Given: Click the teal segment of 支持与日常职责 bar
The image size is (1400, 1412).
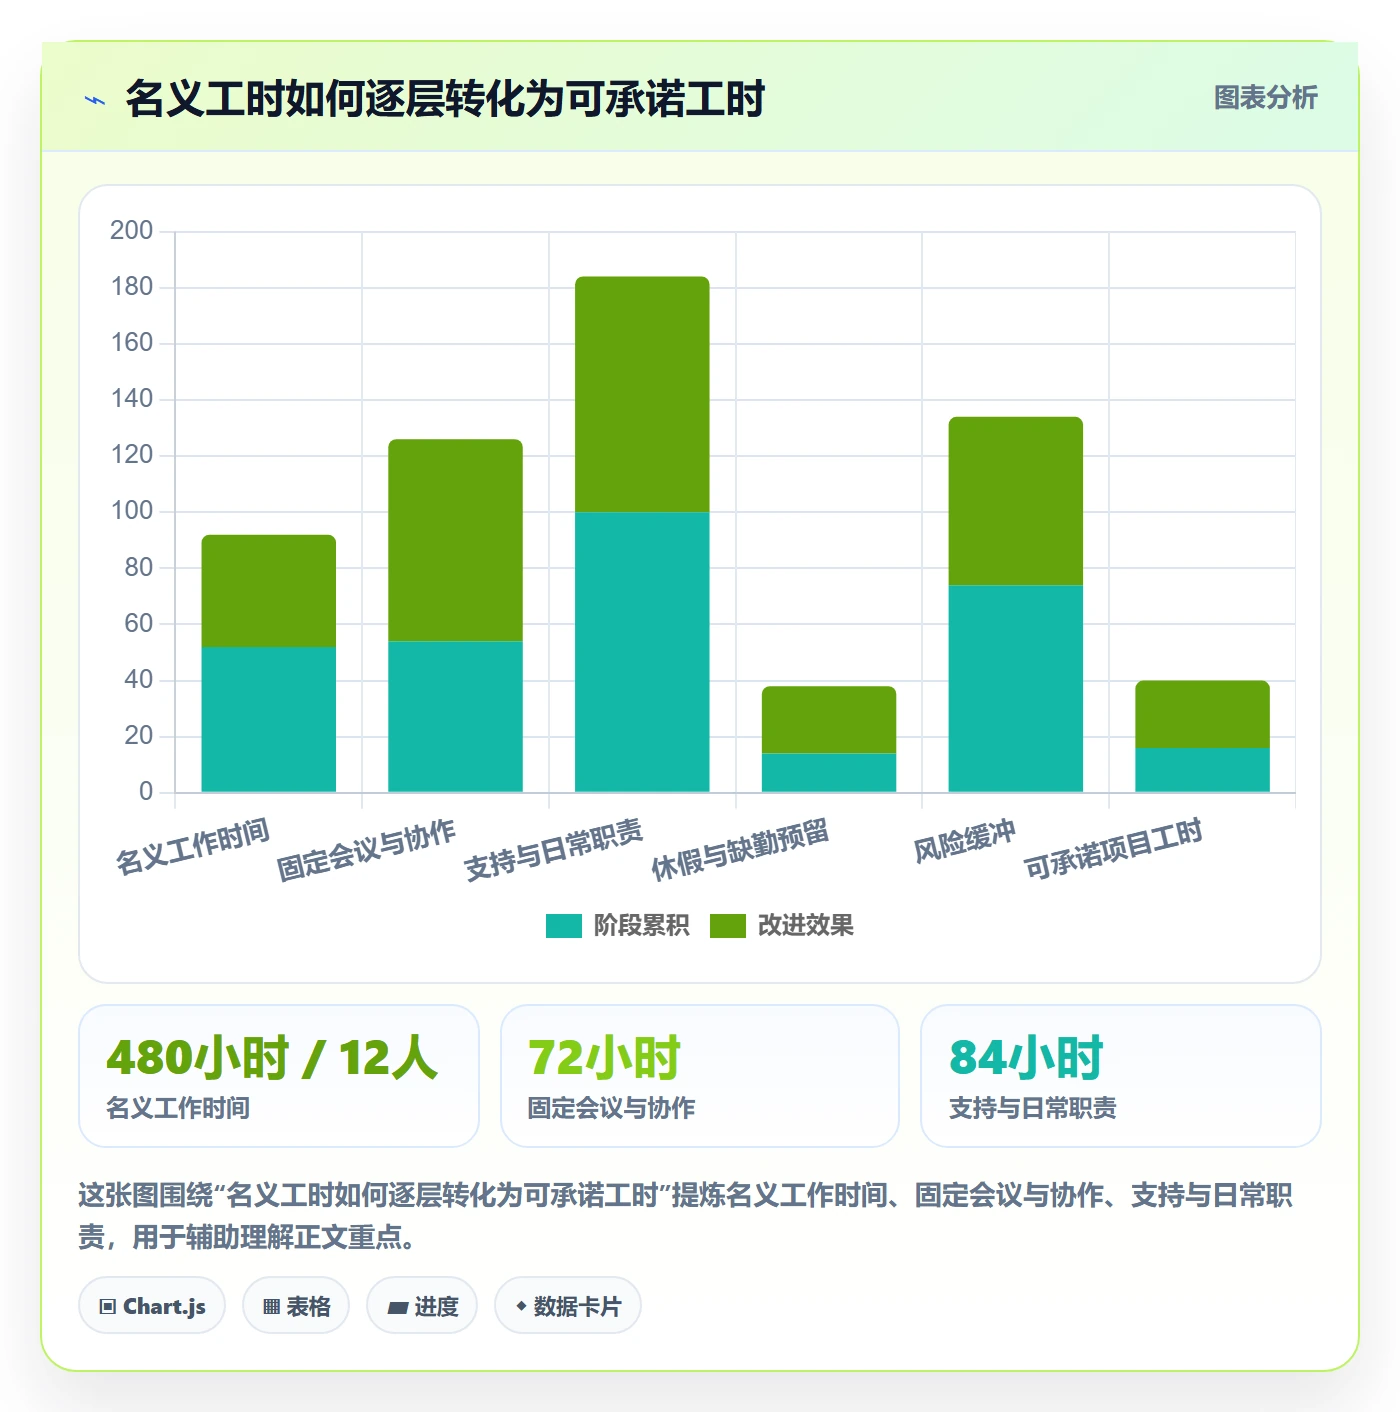Looking at the screenshot, I should (642, 652).
